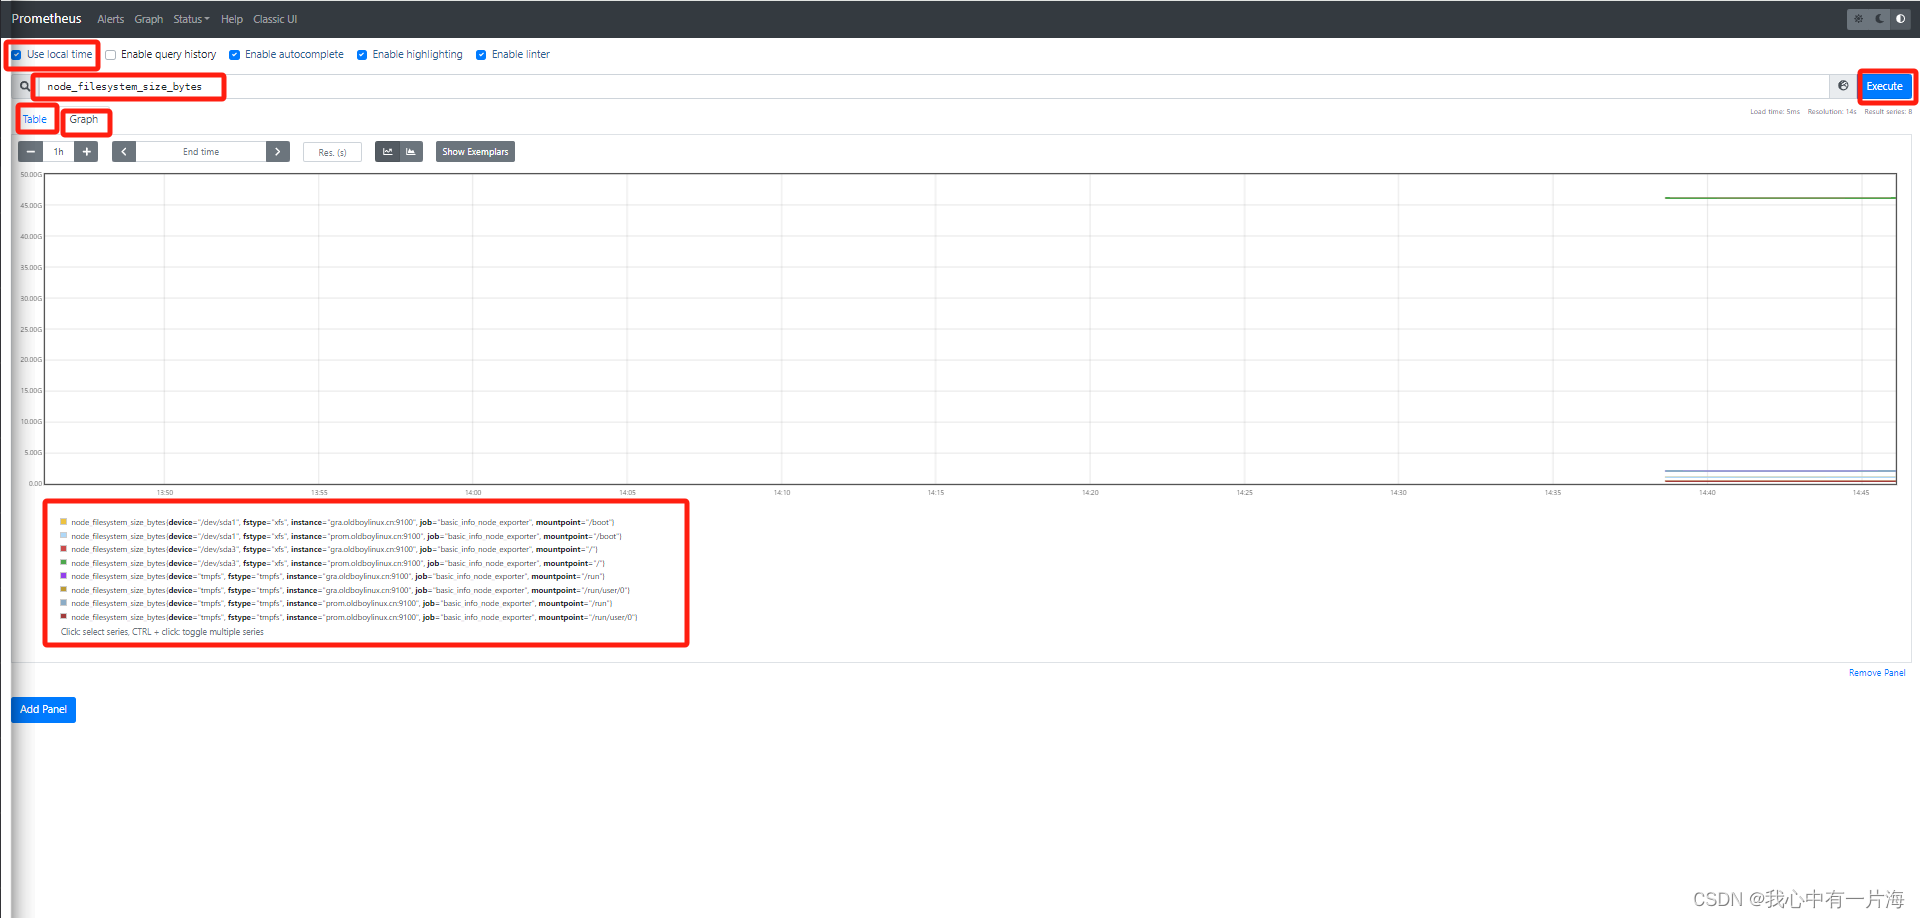
Task: Click the blue Execute button
Action: pyautogui.click(x=1885, y=86)
